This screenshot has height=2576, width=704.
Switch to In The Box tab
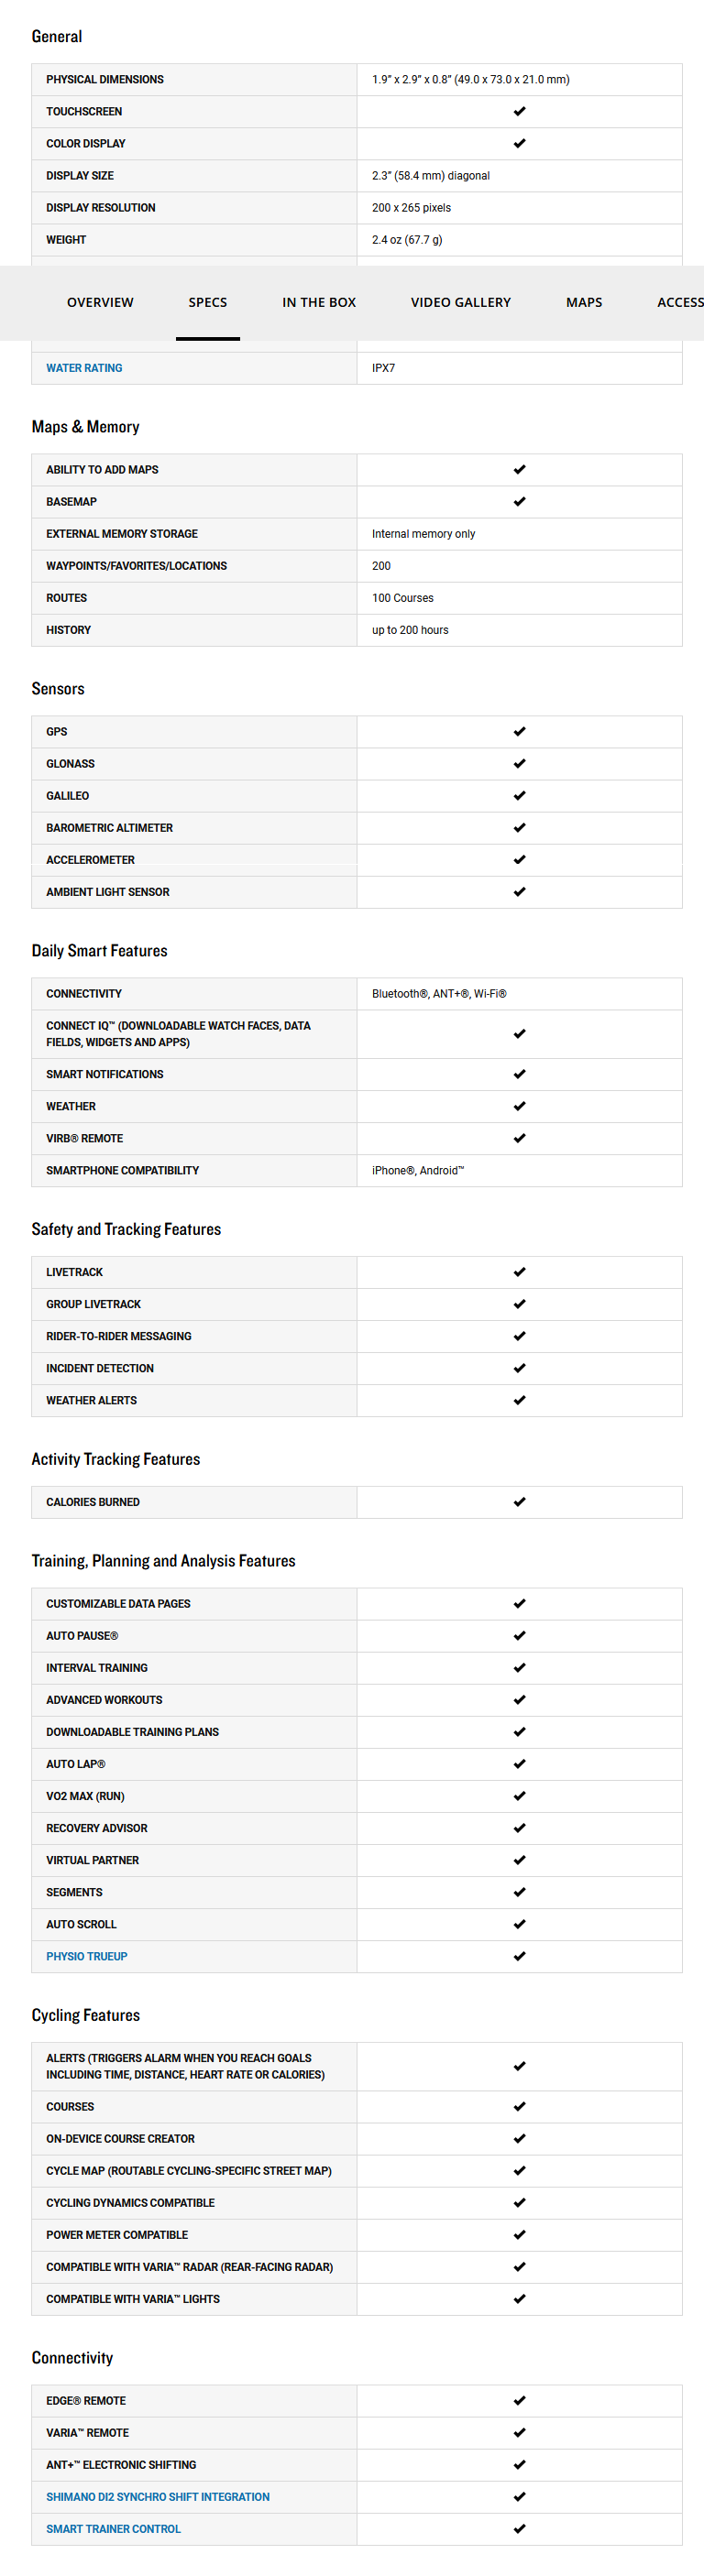[319, 302]
